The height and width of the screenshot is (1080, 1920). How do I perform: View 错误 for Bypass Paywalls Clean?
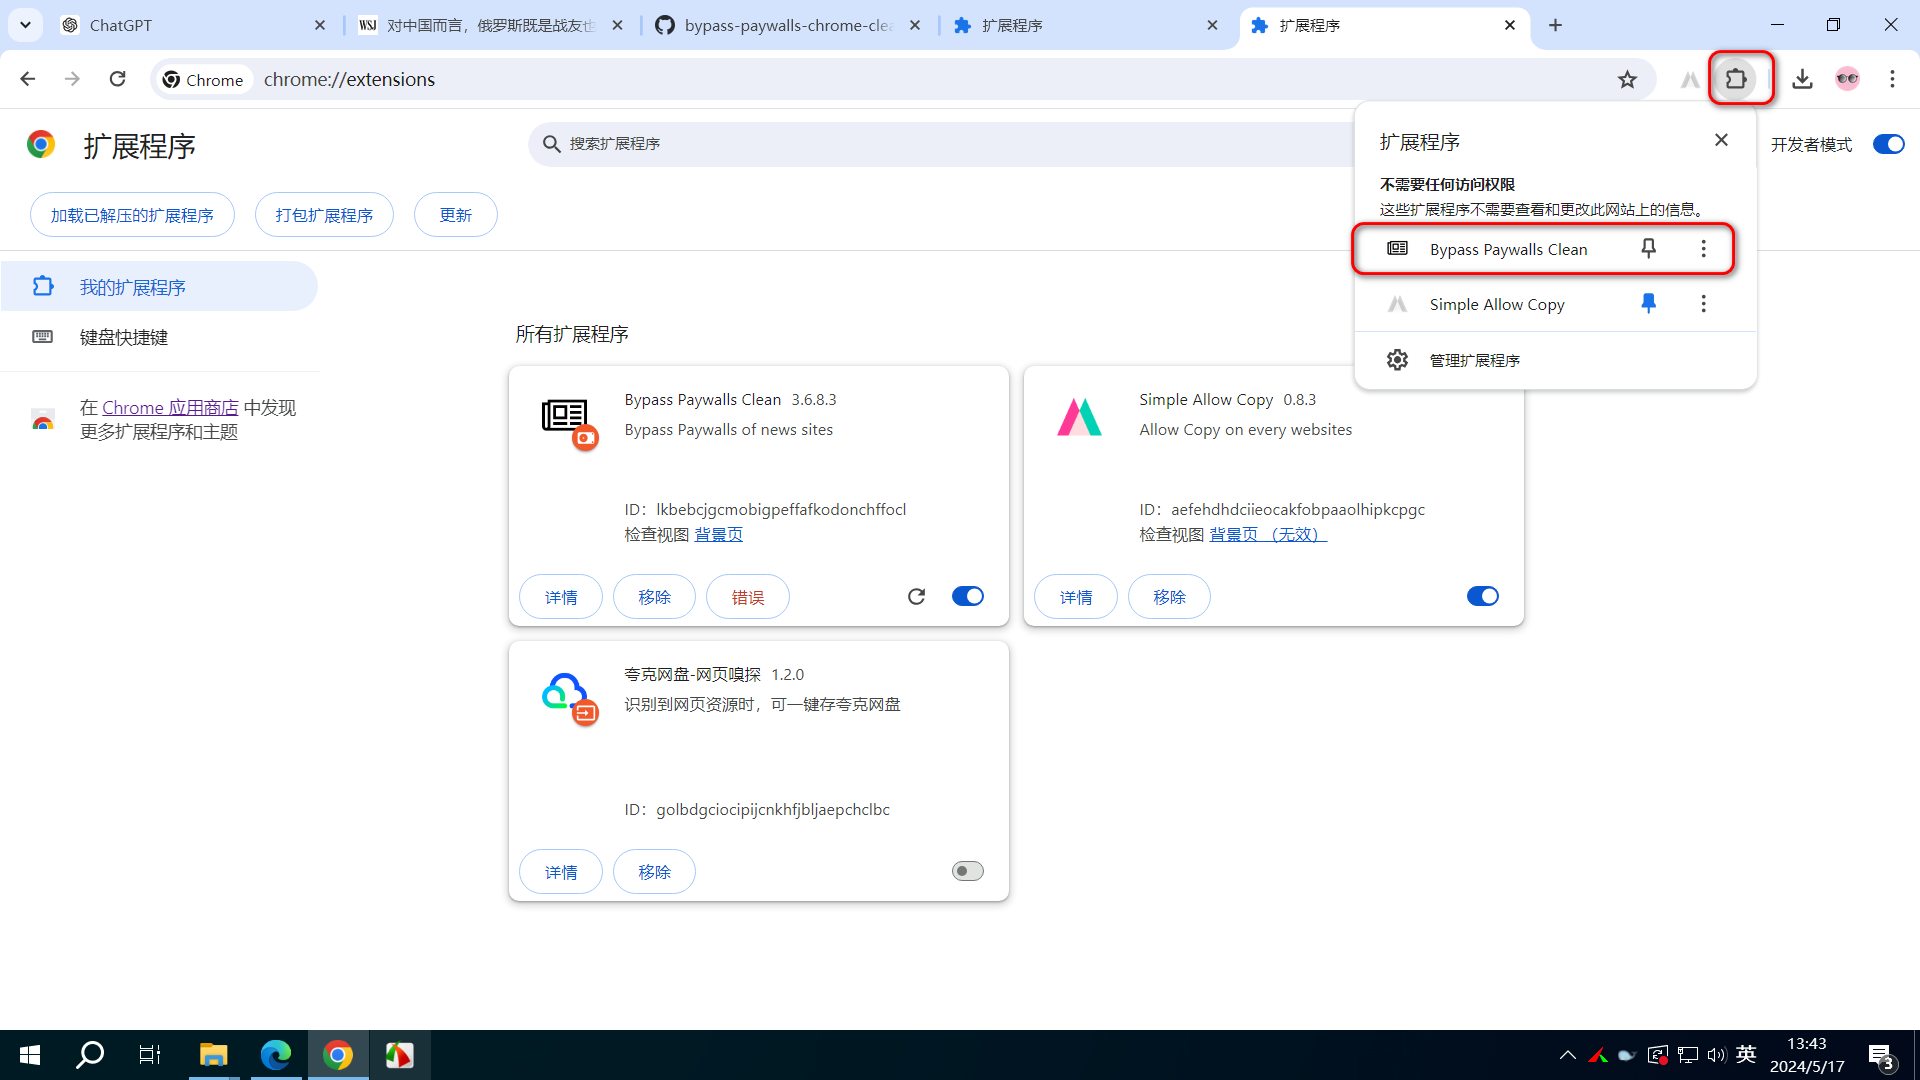click(x=748, y=597)
